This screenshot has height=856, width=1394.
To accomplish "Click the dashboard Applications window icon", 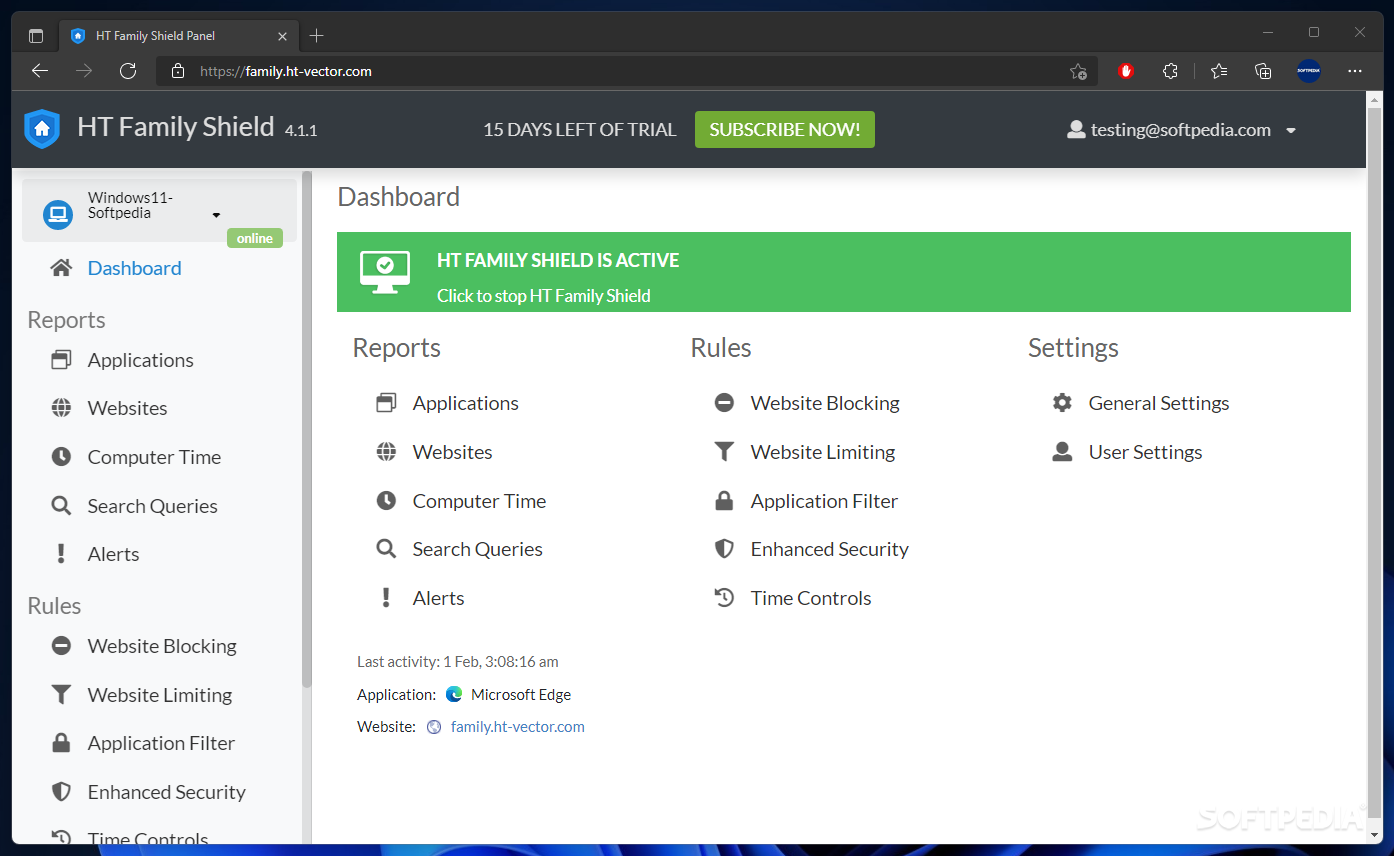I will (x=386, y=403).
